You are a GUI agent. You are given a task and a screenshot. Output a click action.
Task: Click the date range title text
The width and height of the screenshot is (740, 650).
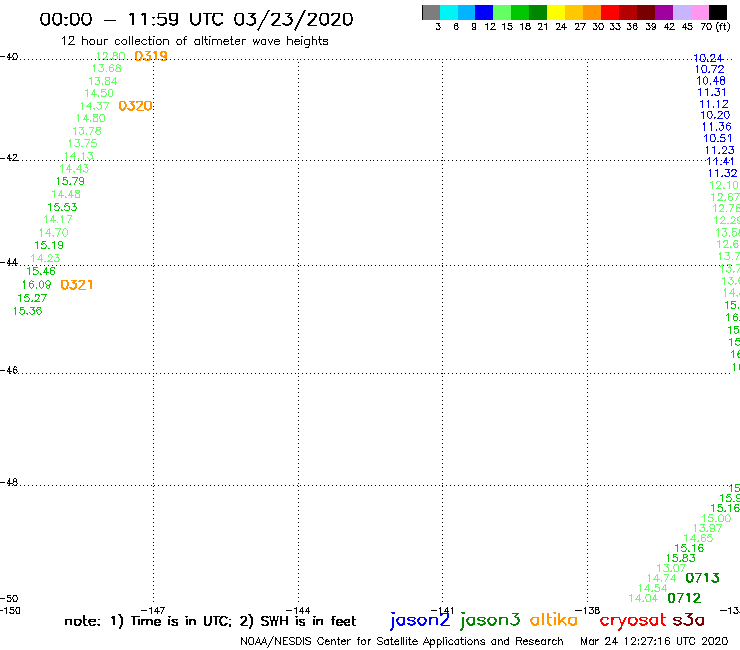pyautogui.click(x=196, y=20)
